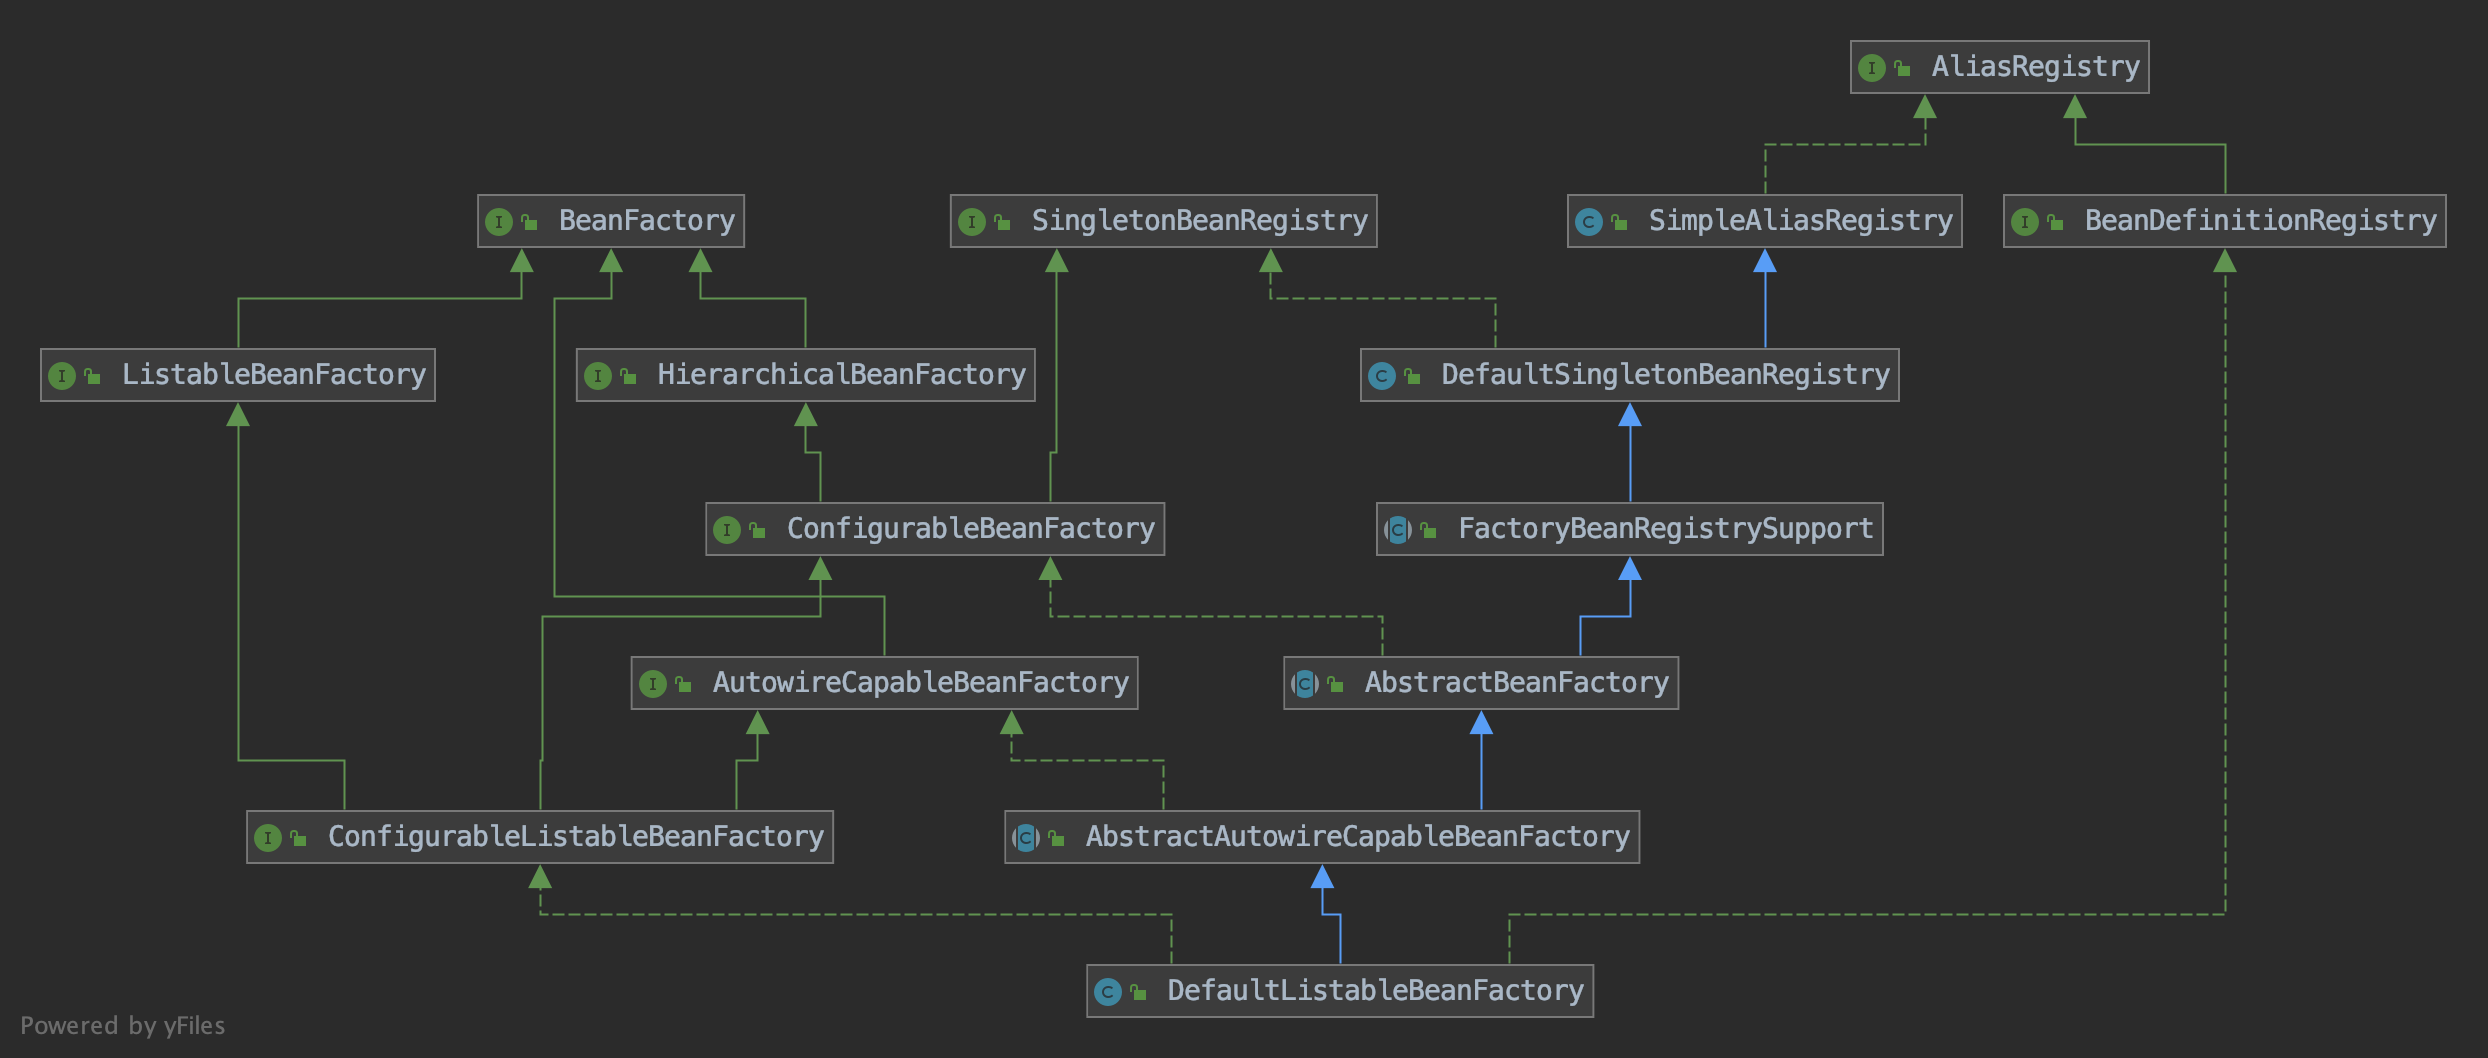Click the interface icon next to BeanFactory
Viewport: 2488px width, 1058px height.
coord(498,222)
